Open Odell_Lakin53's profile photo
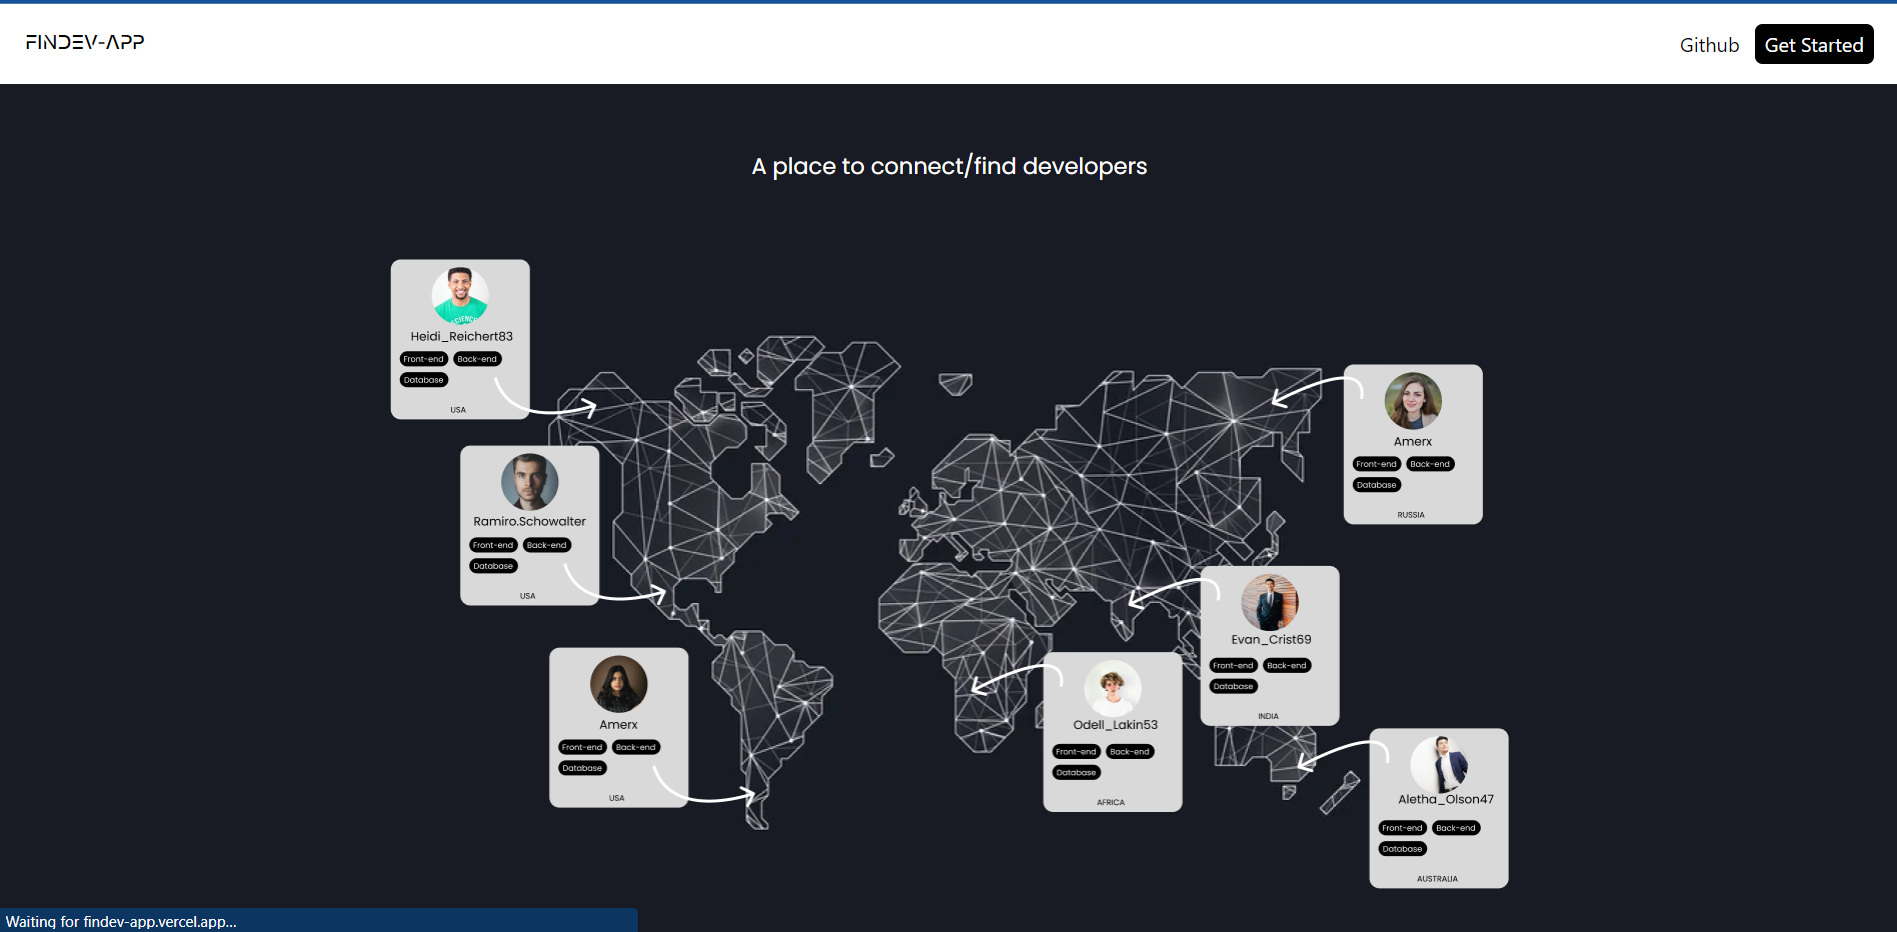1897x932 pixels. 1112,688
